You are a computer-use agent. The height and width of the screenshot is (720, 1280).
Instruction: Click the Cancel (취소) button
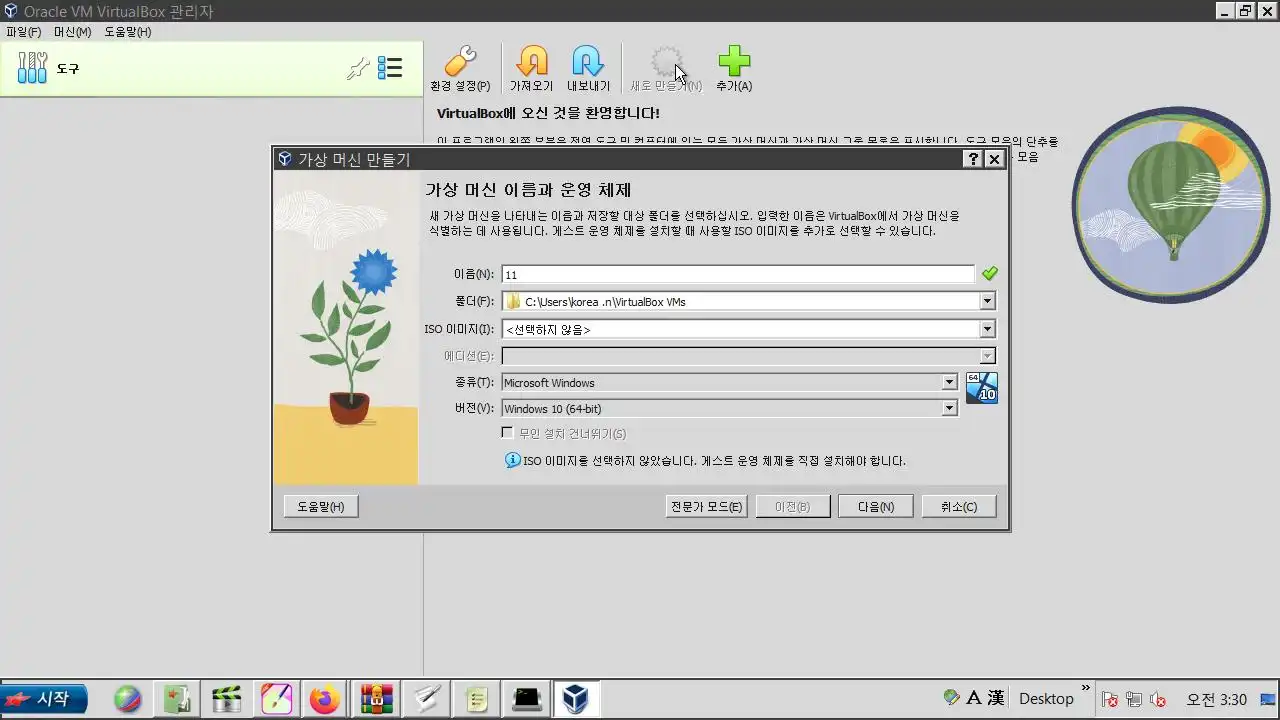pyautogui.click(x=959, y=506)
